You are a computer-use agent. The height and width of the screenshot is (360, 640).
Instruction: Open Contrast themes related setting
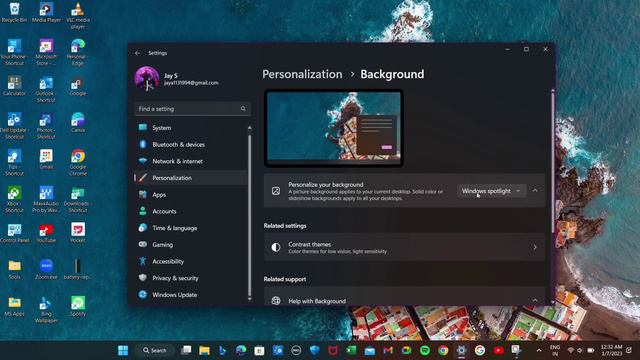click(x=404, y=247)
